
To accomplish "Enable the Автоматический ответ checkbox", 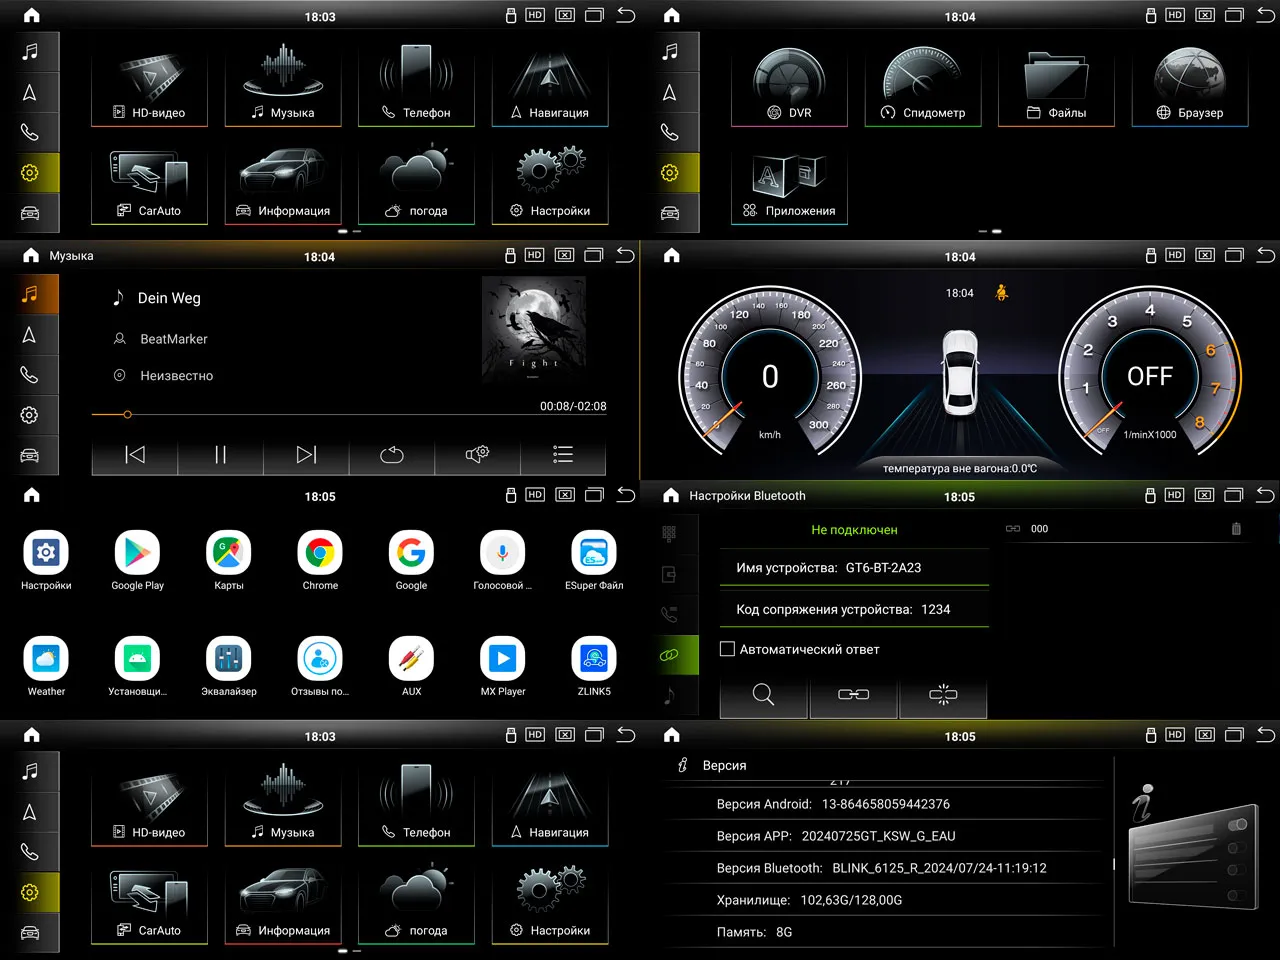I will point(728,649).
